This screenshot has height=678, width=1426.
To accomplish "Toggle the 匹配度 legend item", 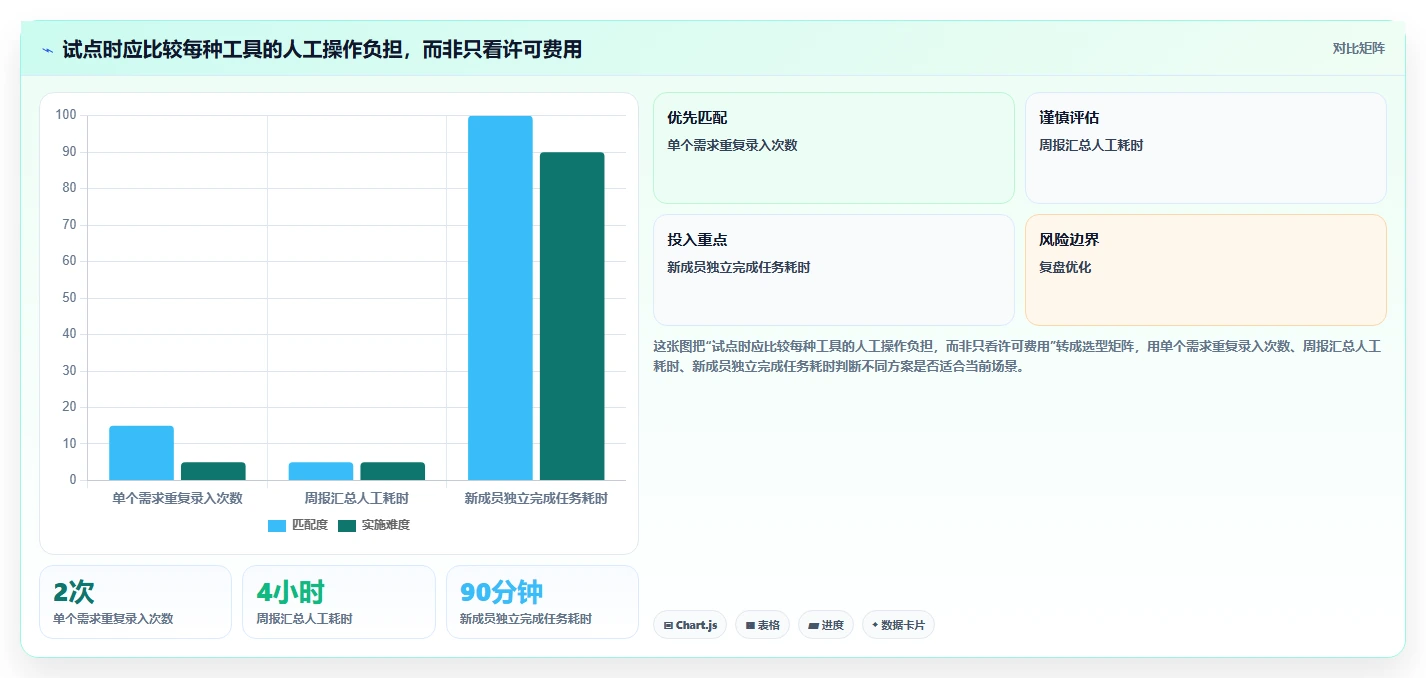I will point(298,525).
